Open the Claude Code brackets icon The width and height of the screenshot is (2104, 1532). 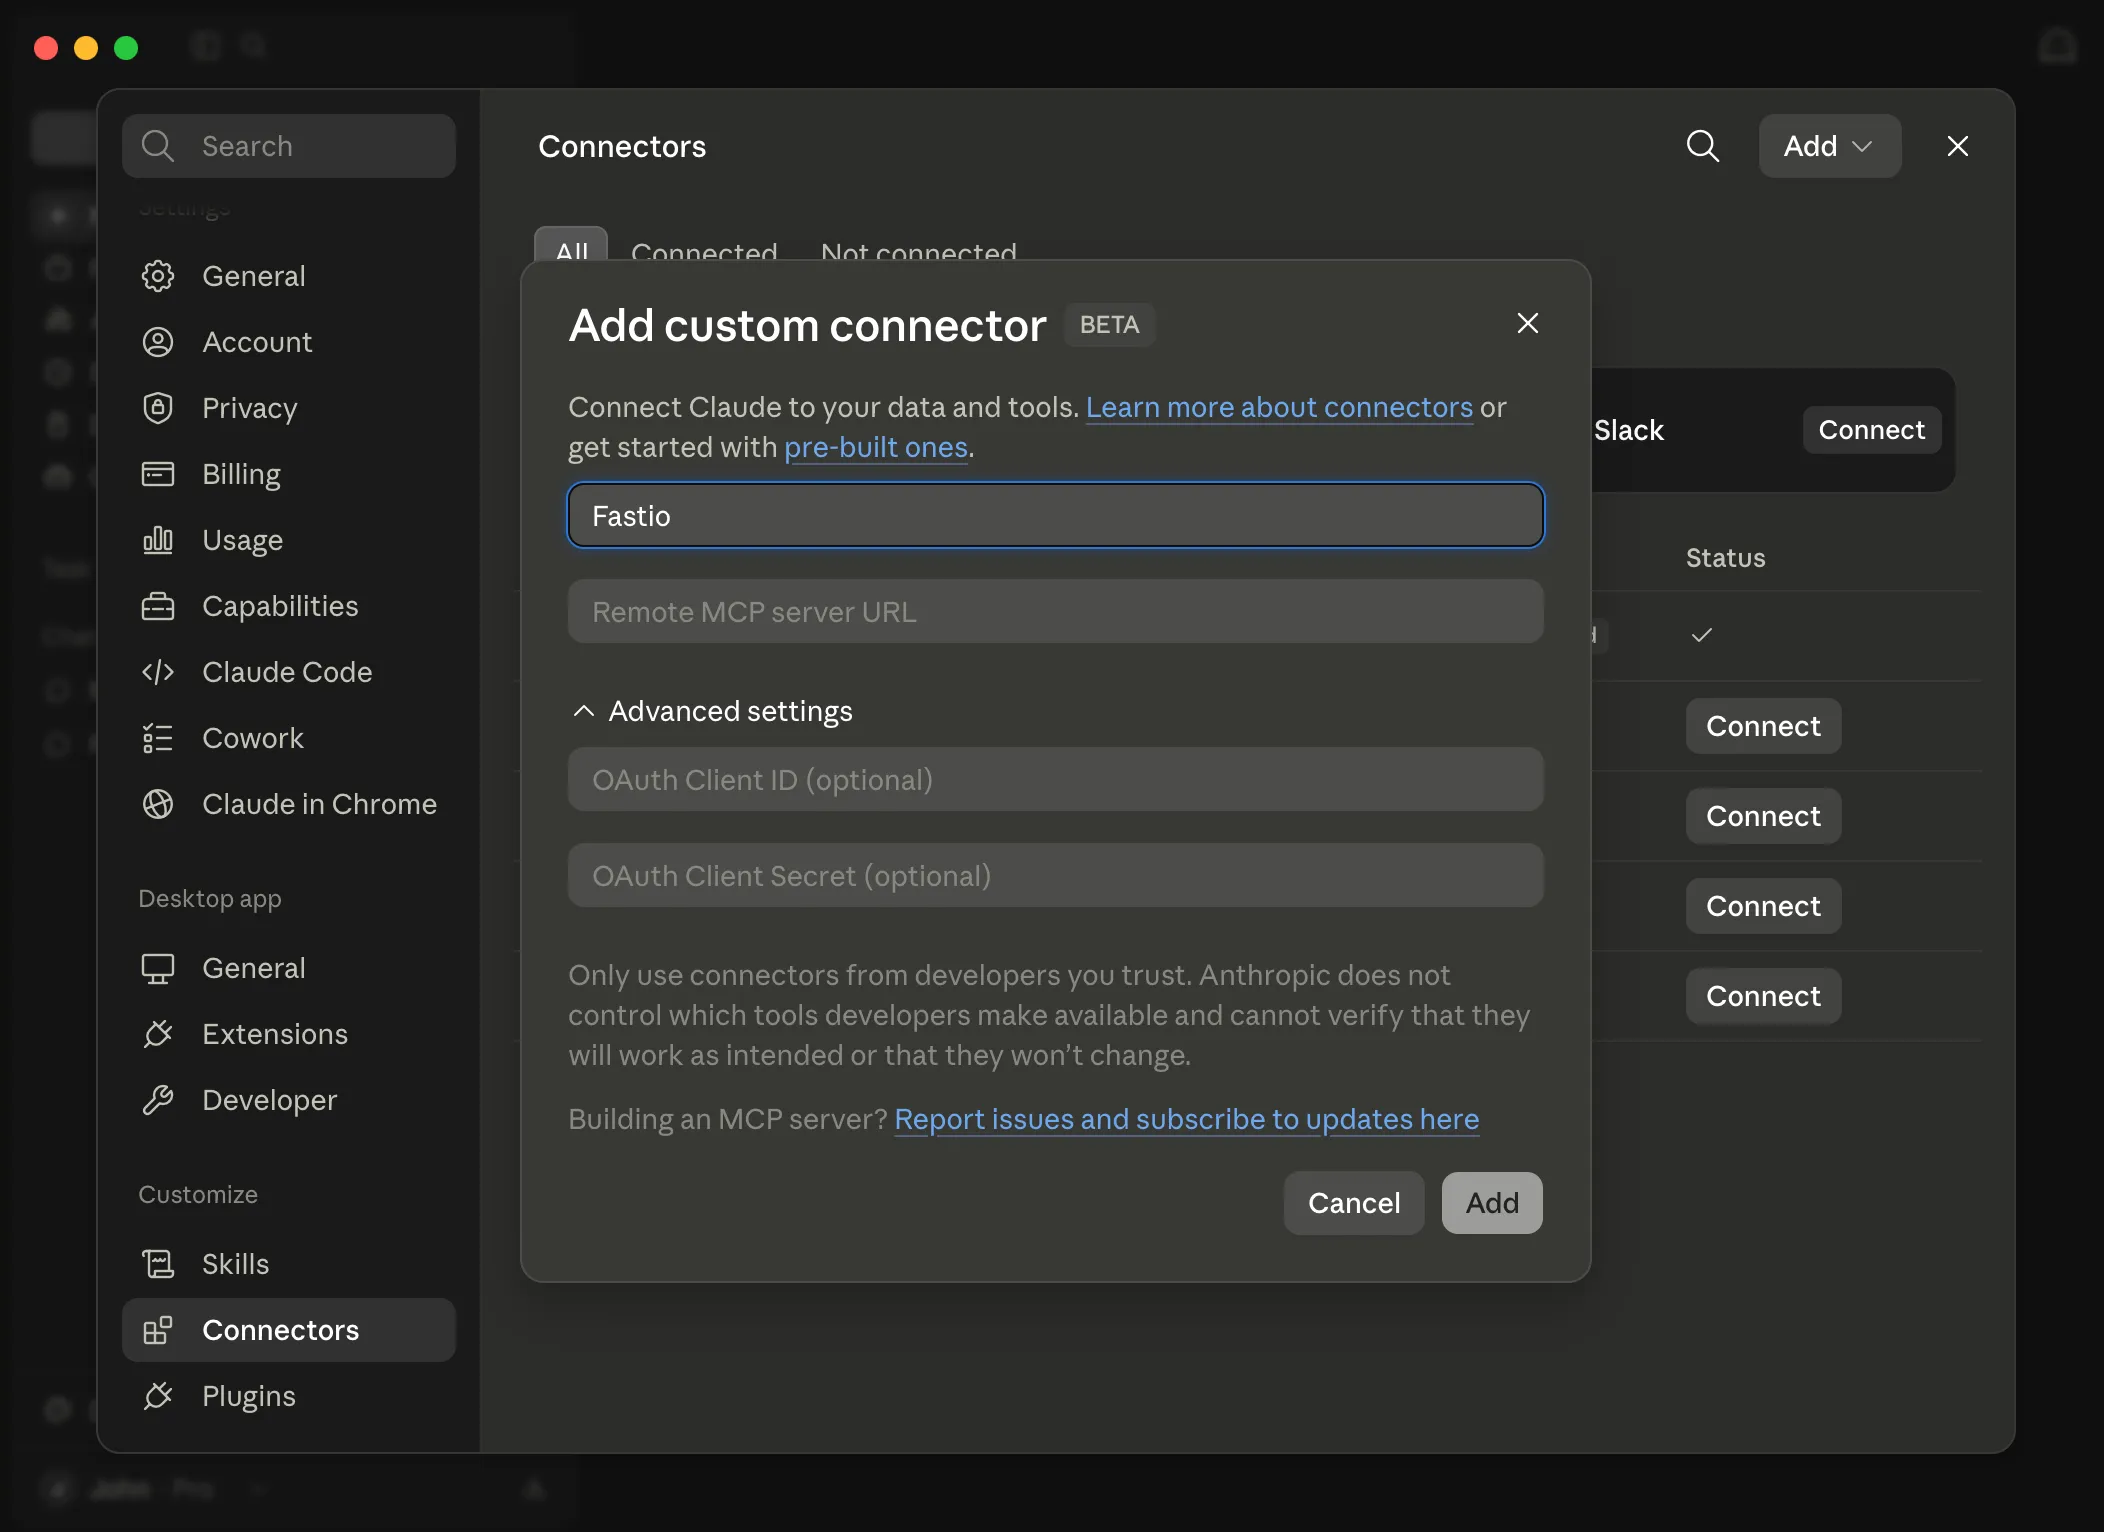157,672
